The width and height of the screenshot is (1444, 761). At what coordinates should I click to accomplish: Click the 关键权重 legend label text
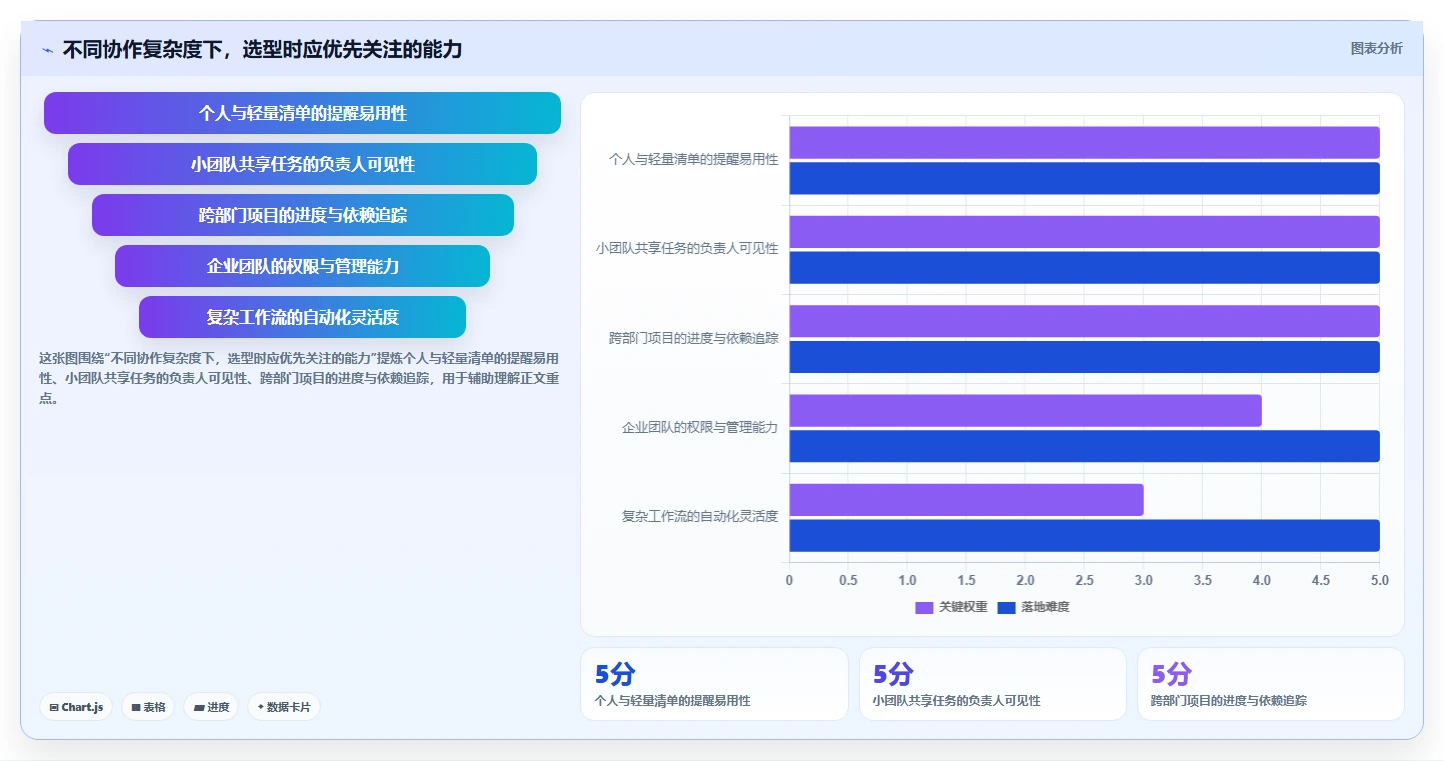[963, 607]
